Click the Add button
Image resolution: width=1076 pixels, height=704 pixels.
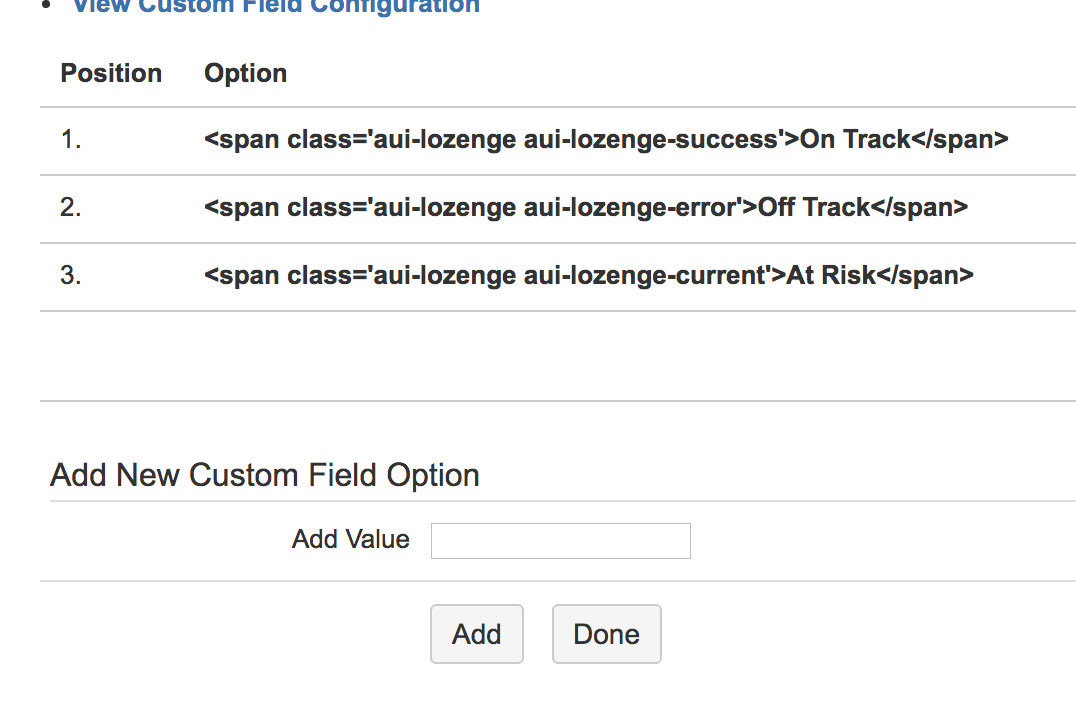point(477,634)
